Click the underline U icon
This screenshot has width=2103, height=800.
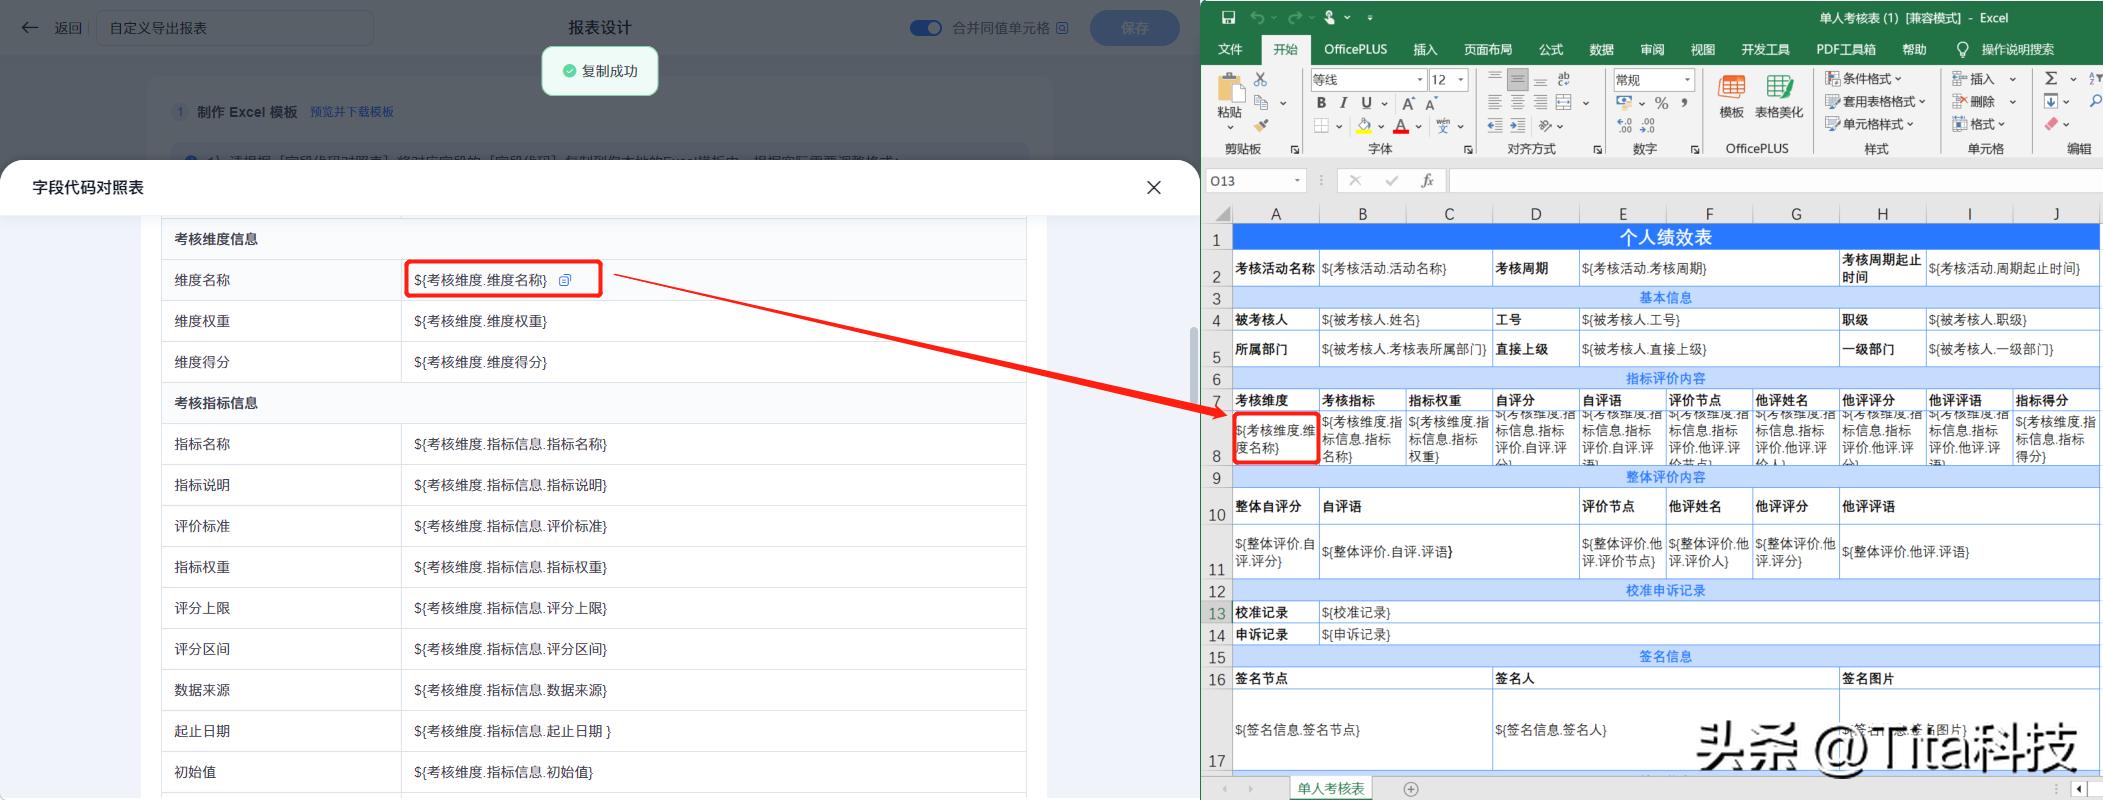pyautogui.click(x=1366, y=103)
